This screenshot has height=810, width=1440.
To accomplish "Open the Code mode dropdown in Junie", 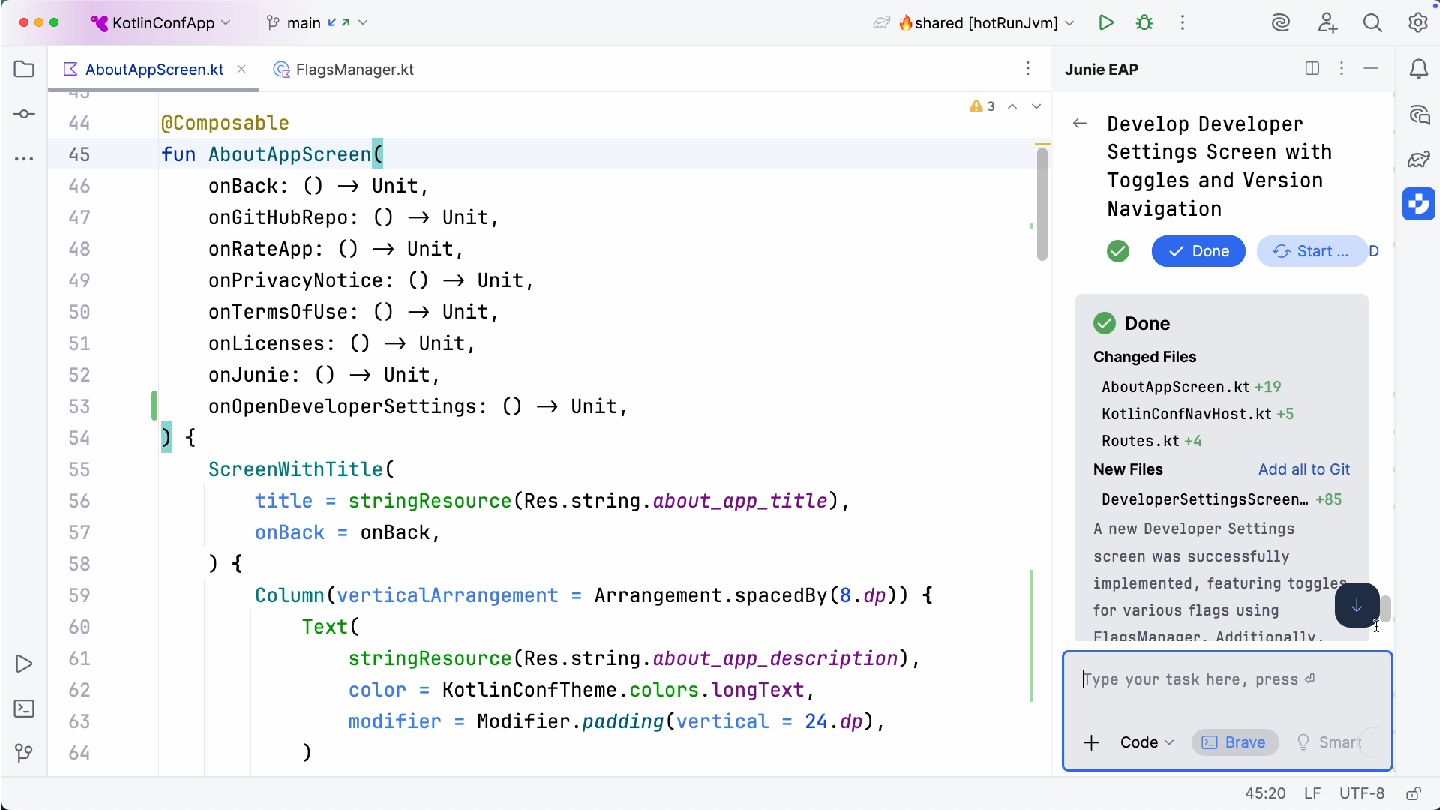I will tap(1147, 742).
